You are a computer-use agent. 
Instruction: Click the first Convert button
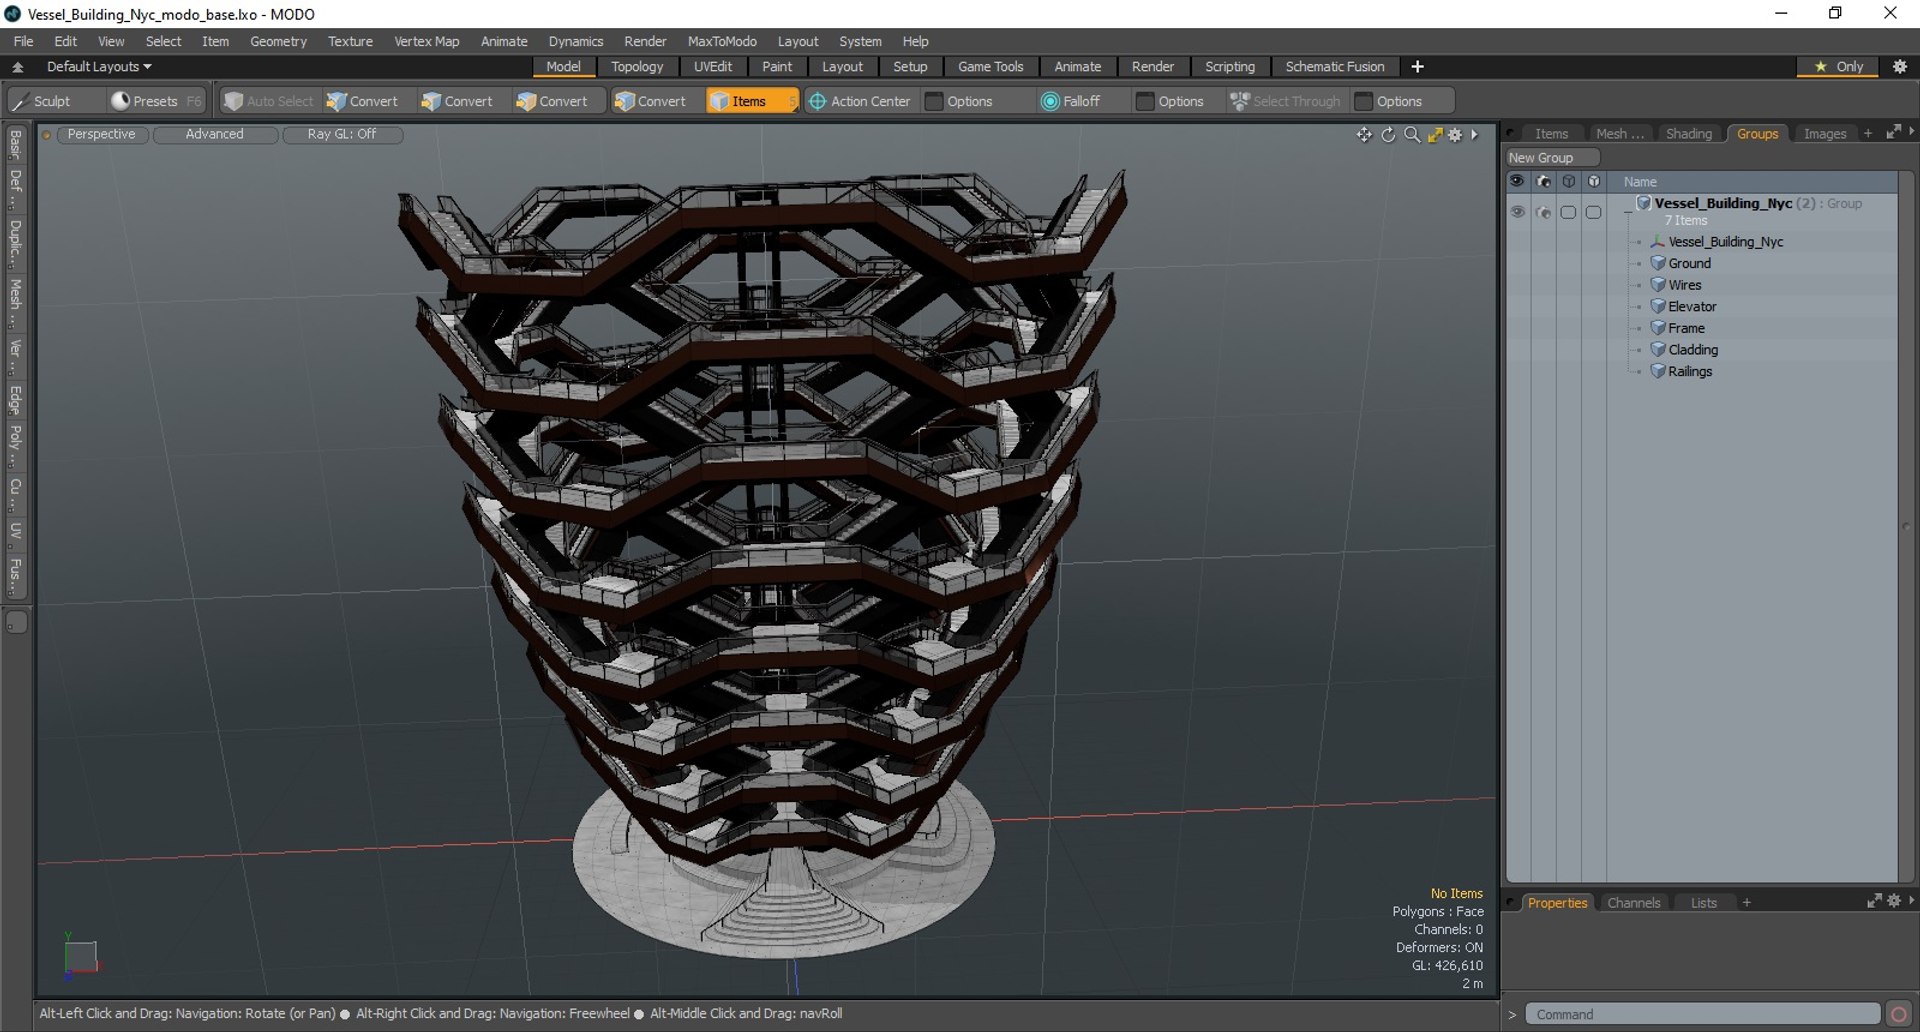point(363,101)
